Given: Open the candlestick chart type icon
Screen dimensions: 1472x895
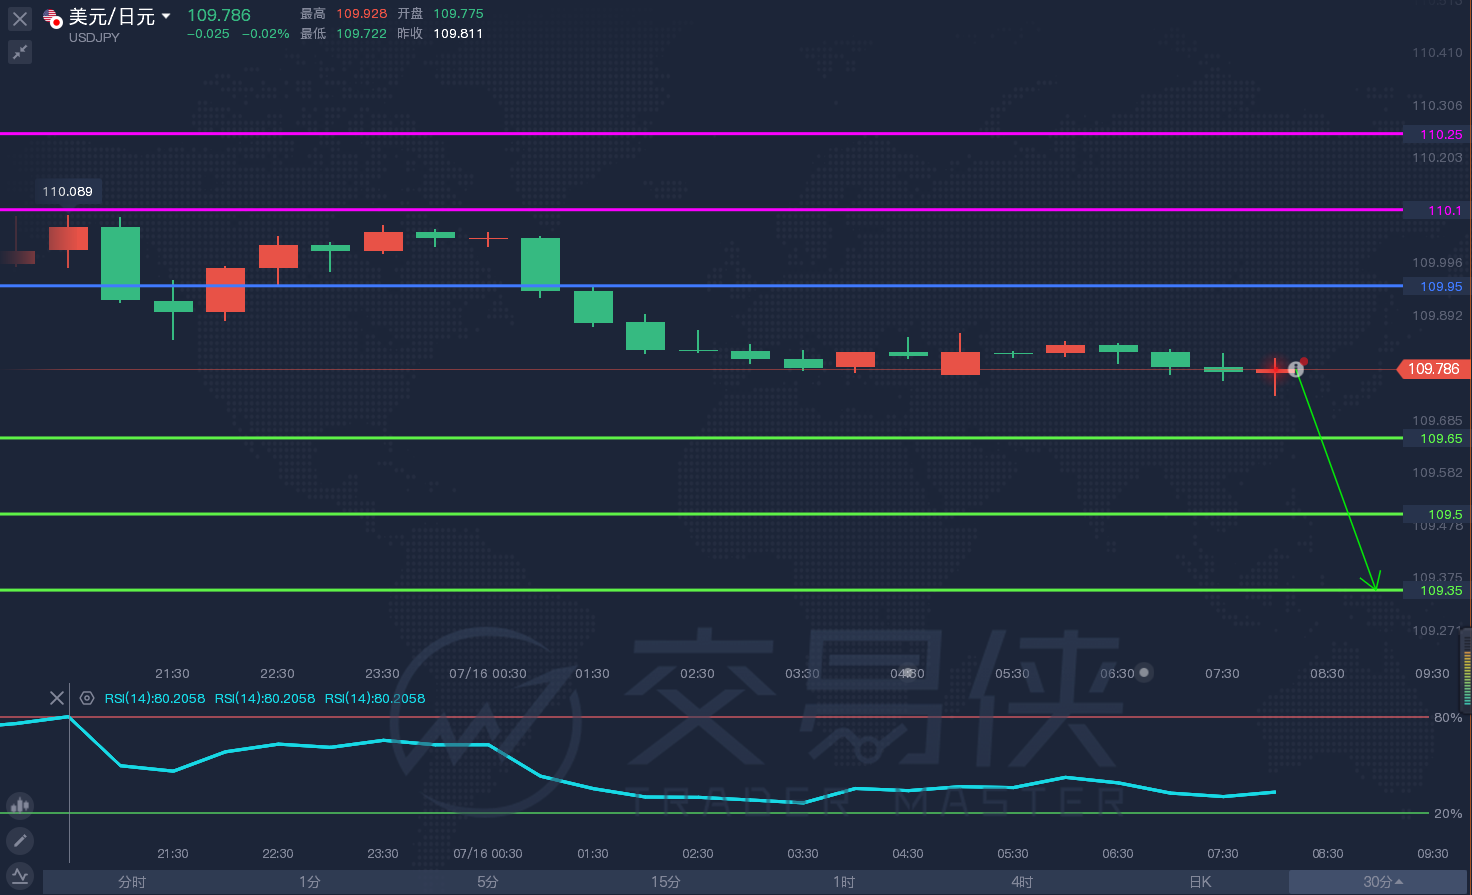Looking at the screenshot, I should point(20,805).
